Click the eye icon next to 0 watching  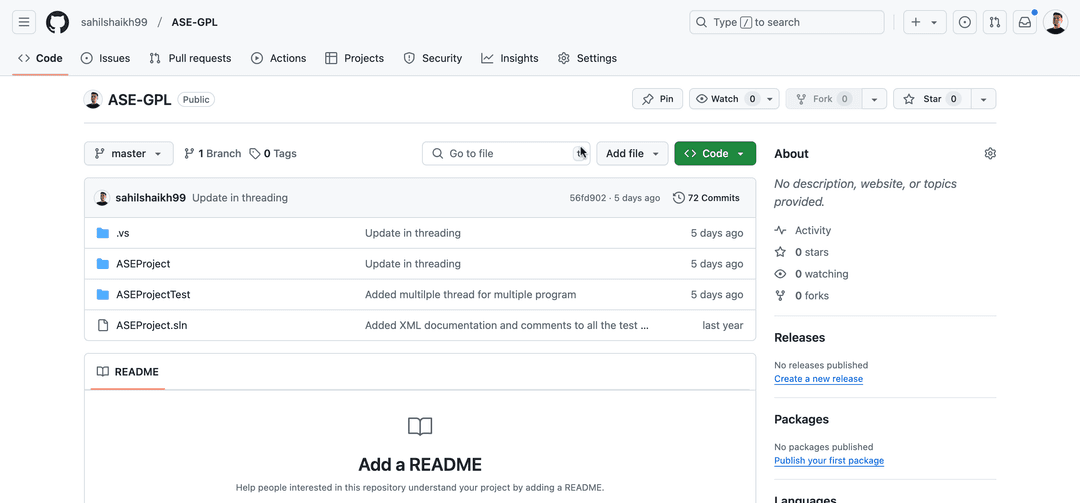pyautogui.click(x=780, y=274)
